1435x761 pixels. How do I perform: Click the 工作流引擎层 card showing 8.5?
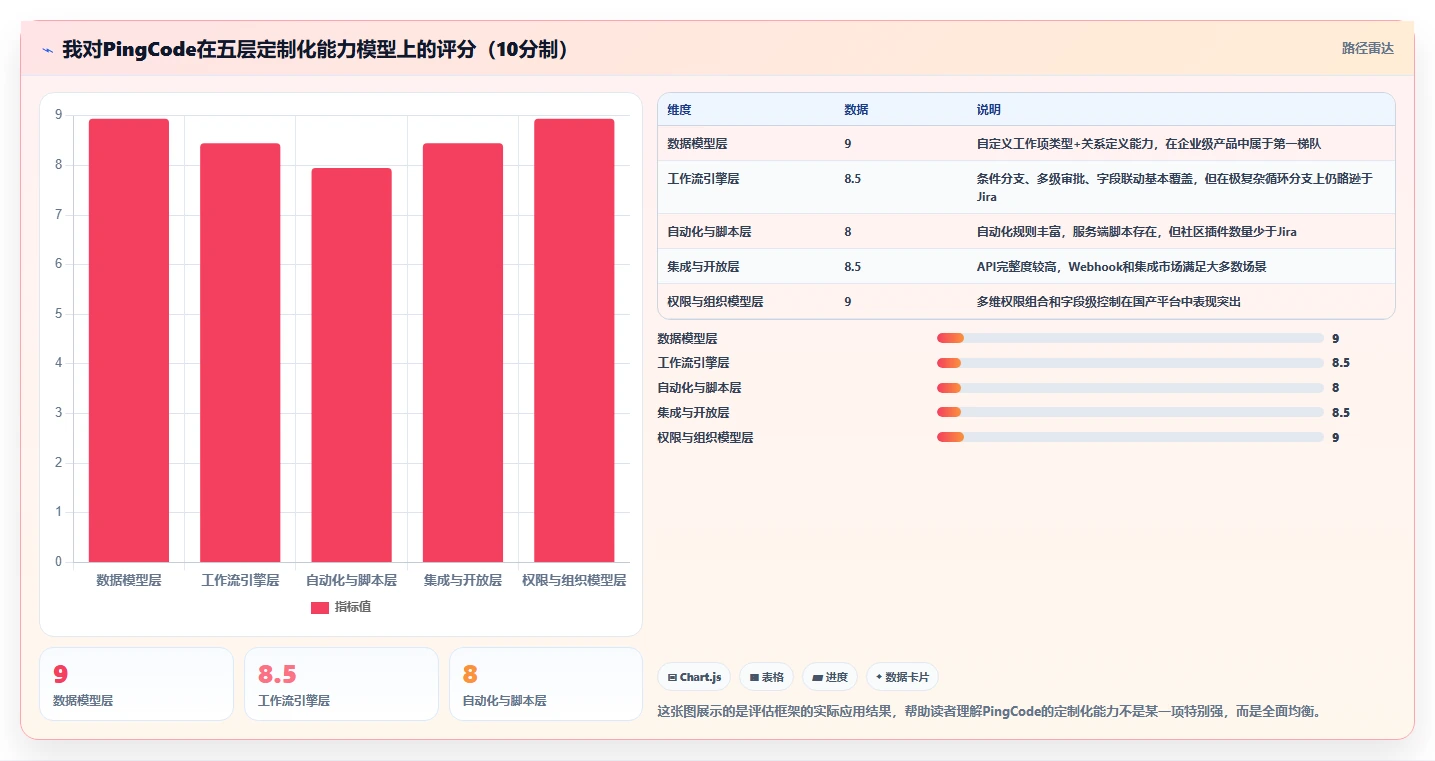click(341, 684)
